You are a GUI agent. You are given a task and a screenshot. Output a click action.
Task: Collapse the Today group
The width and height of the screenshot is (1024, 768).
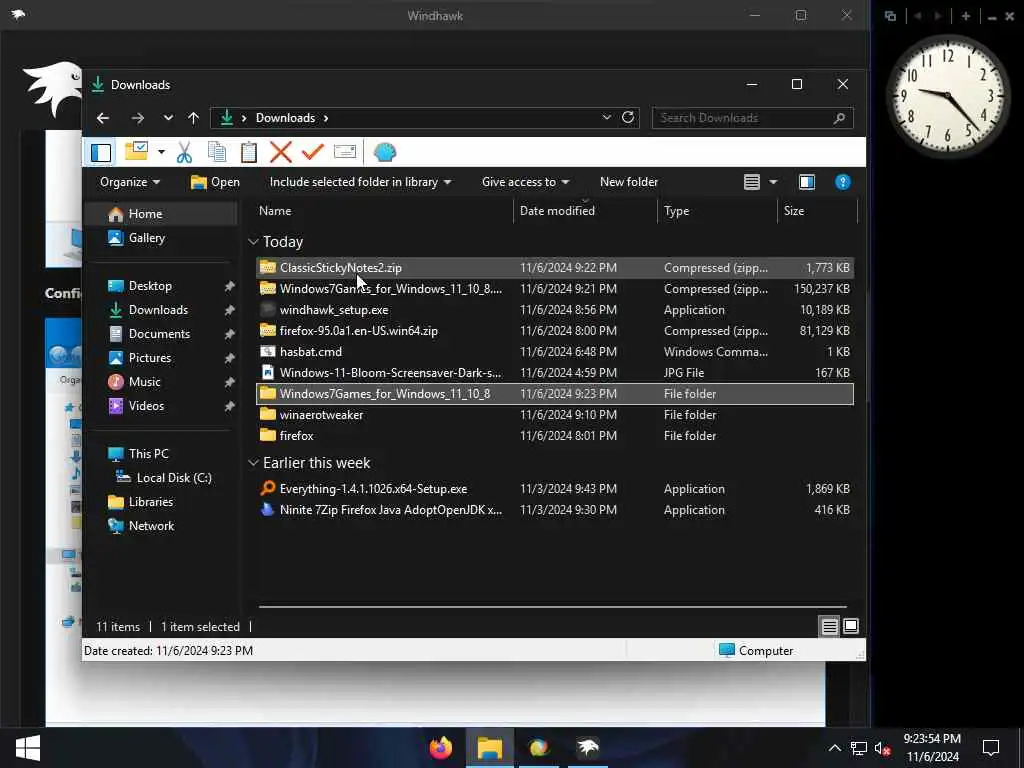coord(253,242)
